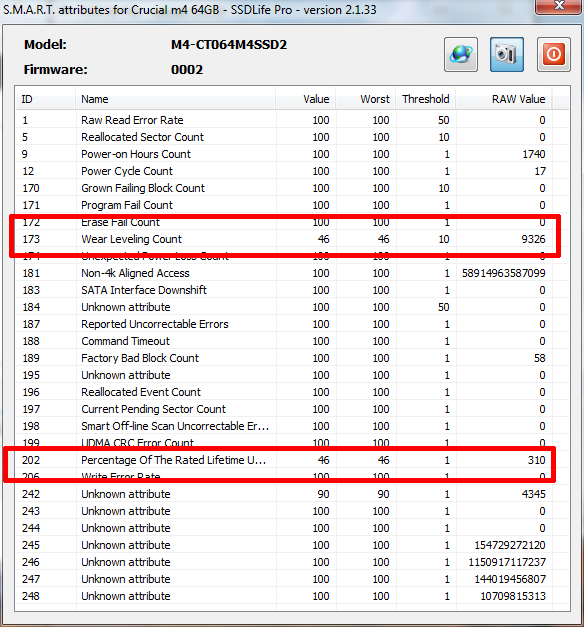This screenshot has width=584, height=627.
Task: Click the firmware value 0002
Action: (187, 70)
